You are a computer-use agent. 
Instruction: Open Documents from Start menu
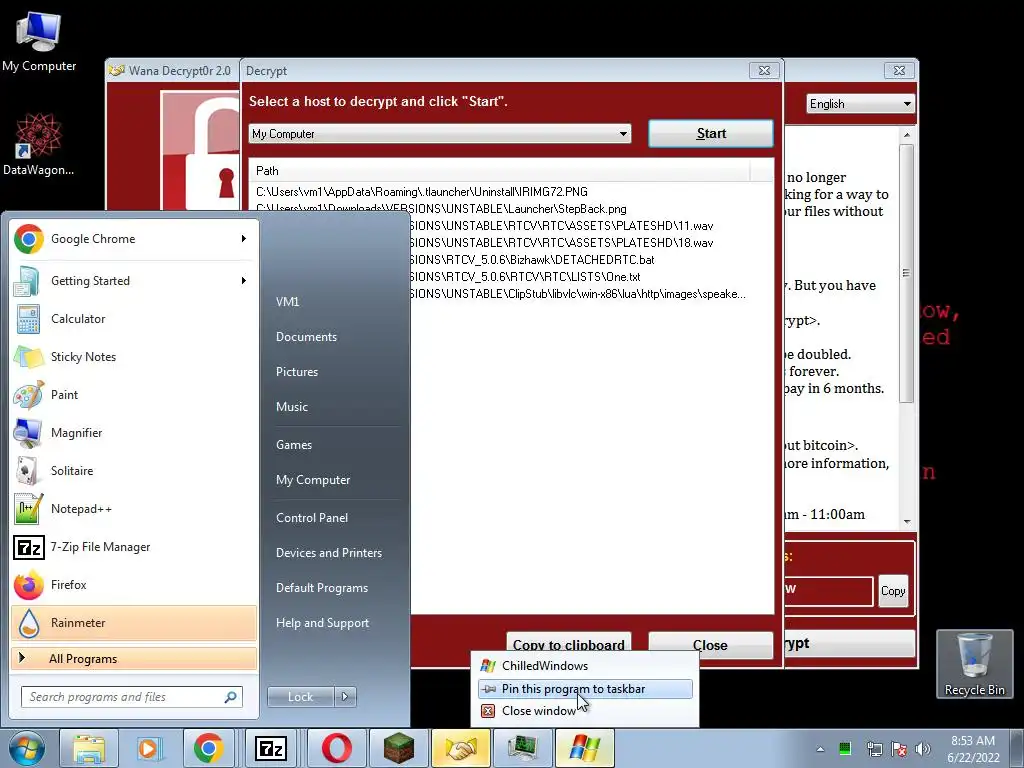pyautogui.click(x=306, y=337)
